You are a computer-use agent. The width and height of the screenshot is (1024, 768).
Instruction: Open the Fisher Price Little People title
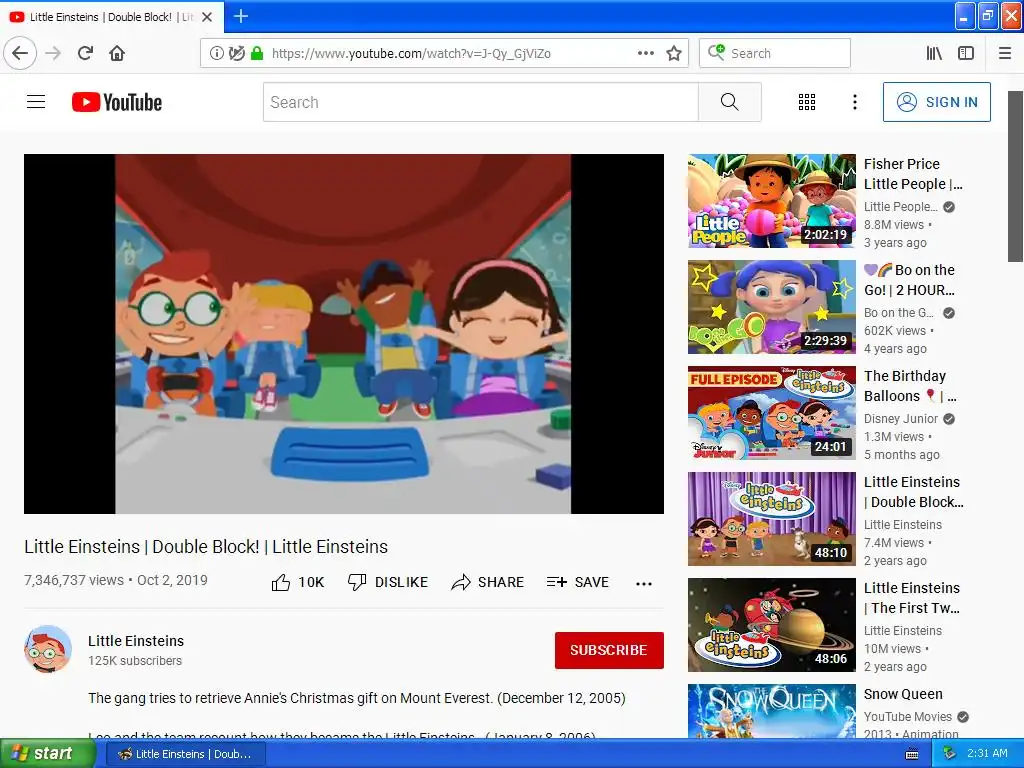coord(913,174)
